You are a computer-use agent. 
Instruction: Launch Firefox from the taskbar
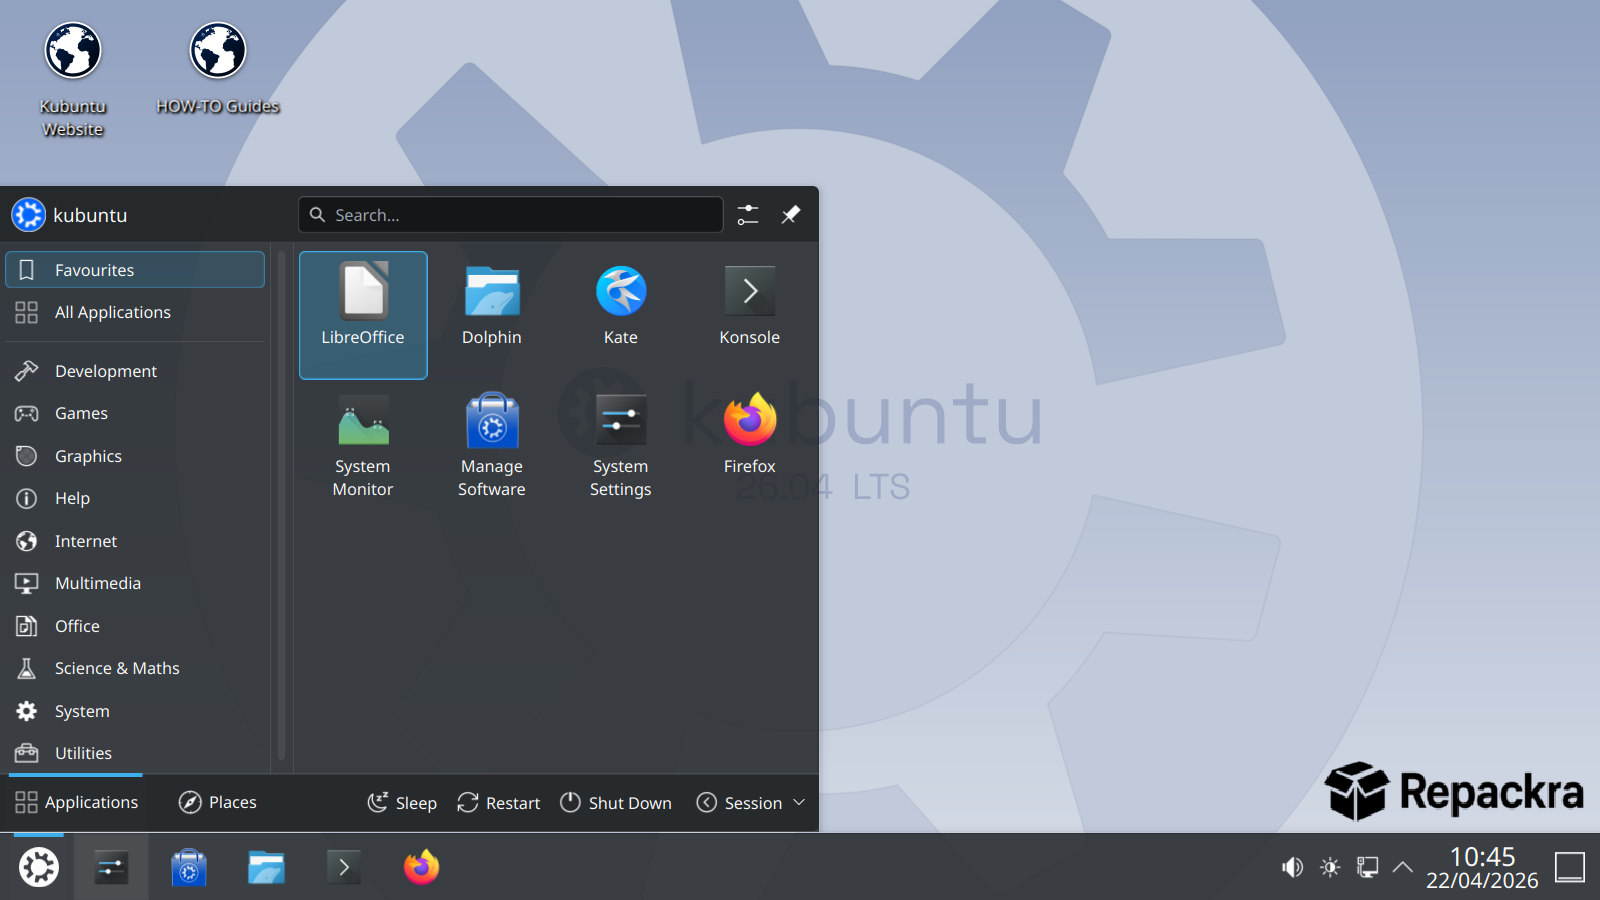tap(421, 867)
